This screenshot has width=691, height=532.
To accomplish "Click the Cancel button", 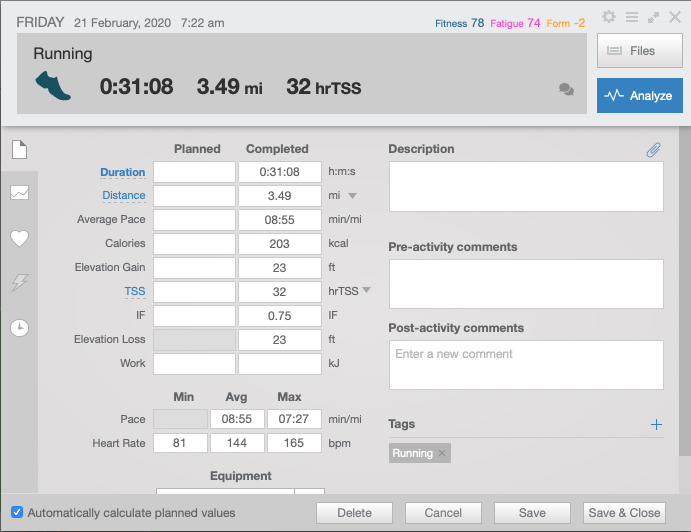I will tap(443, 513).
